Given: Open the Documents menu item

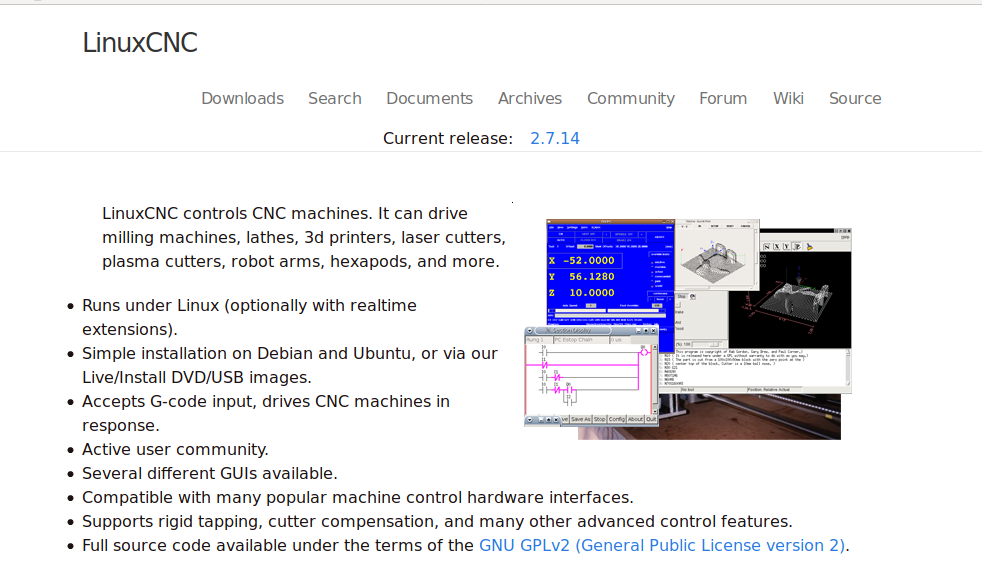Looking at the screenshot, I should tap(430, 98).
